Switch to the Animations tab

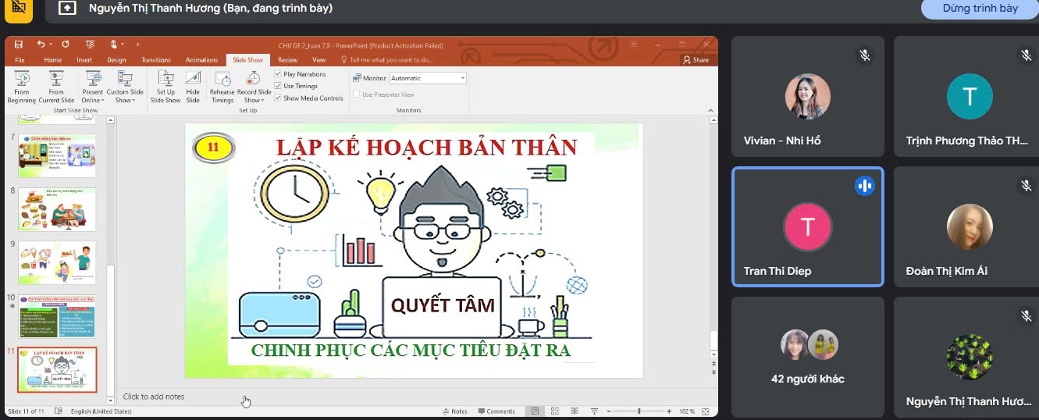[201, 60]
